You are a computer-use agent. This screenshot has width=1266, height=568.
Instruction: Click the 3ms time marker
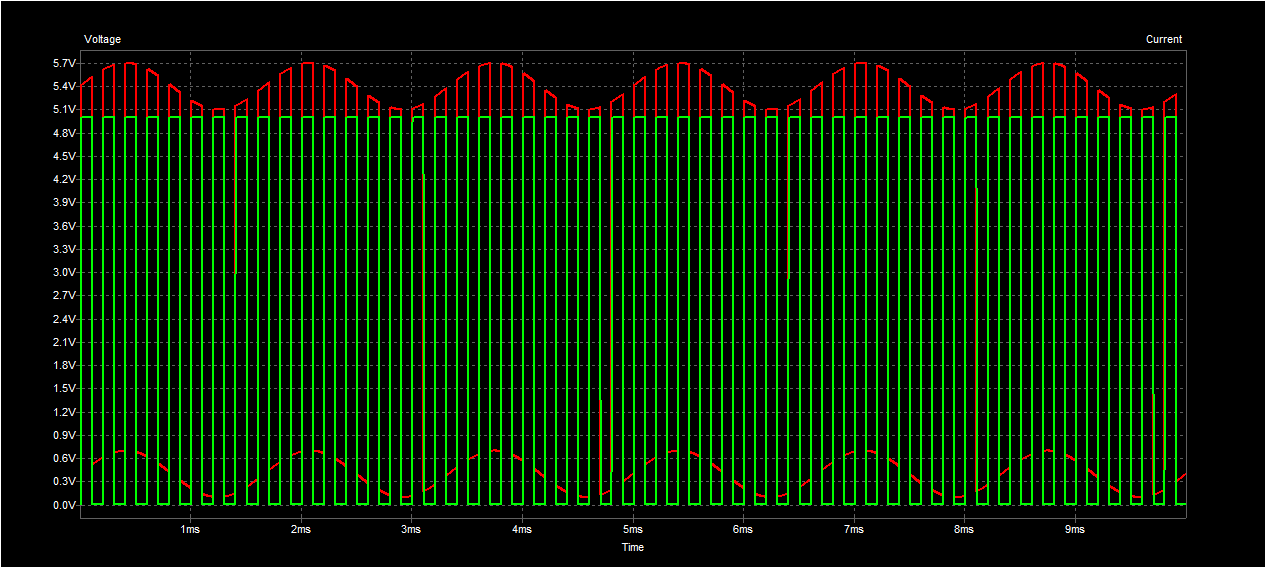pyautogui.click(x=411, y=529)
